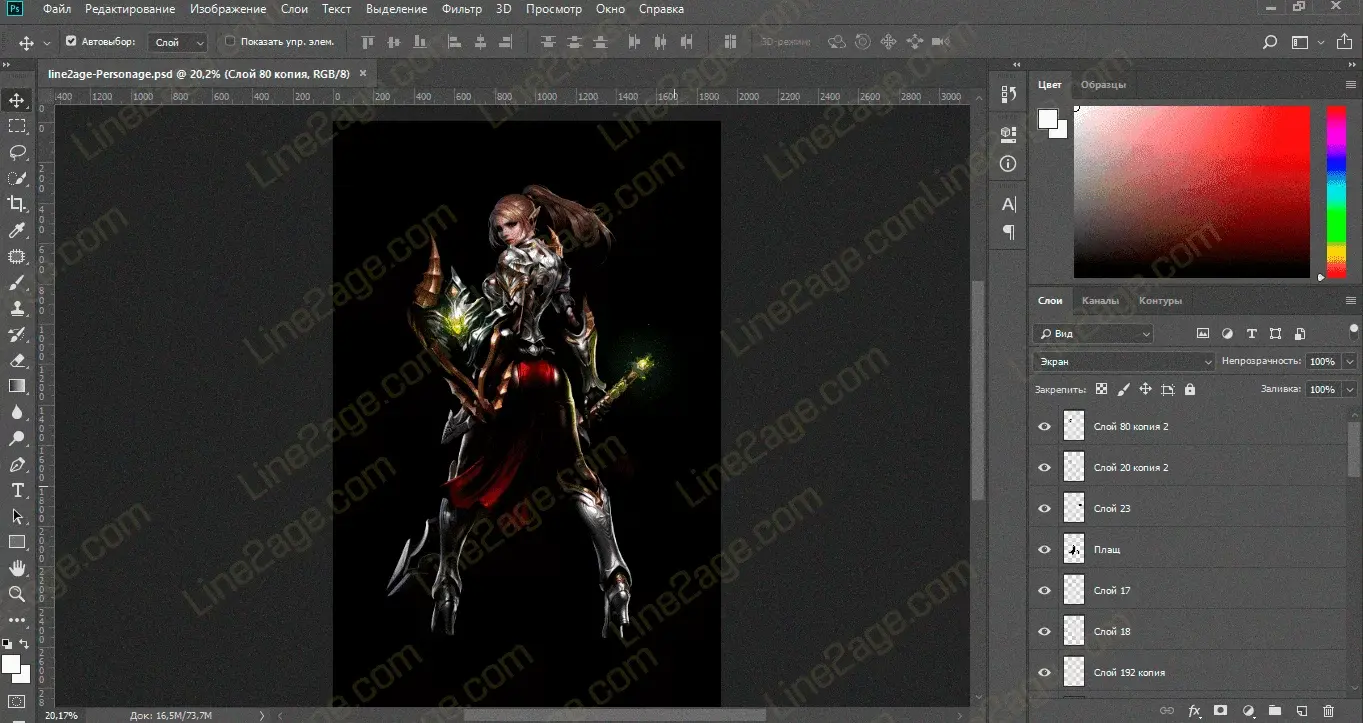Select the Crop tool
Screen dimensions: 1363x723
coord(17,204)
